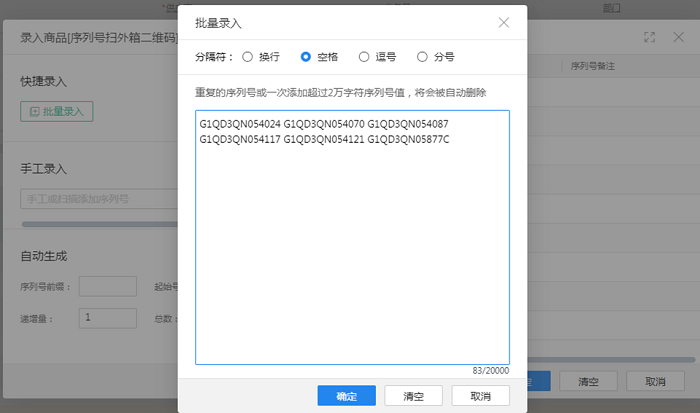Click fullscreen expand icon of background window

coord(650,37)
